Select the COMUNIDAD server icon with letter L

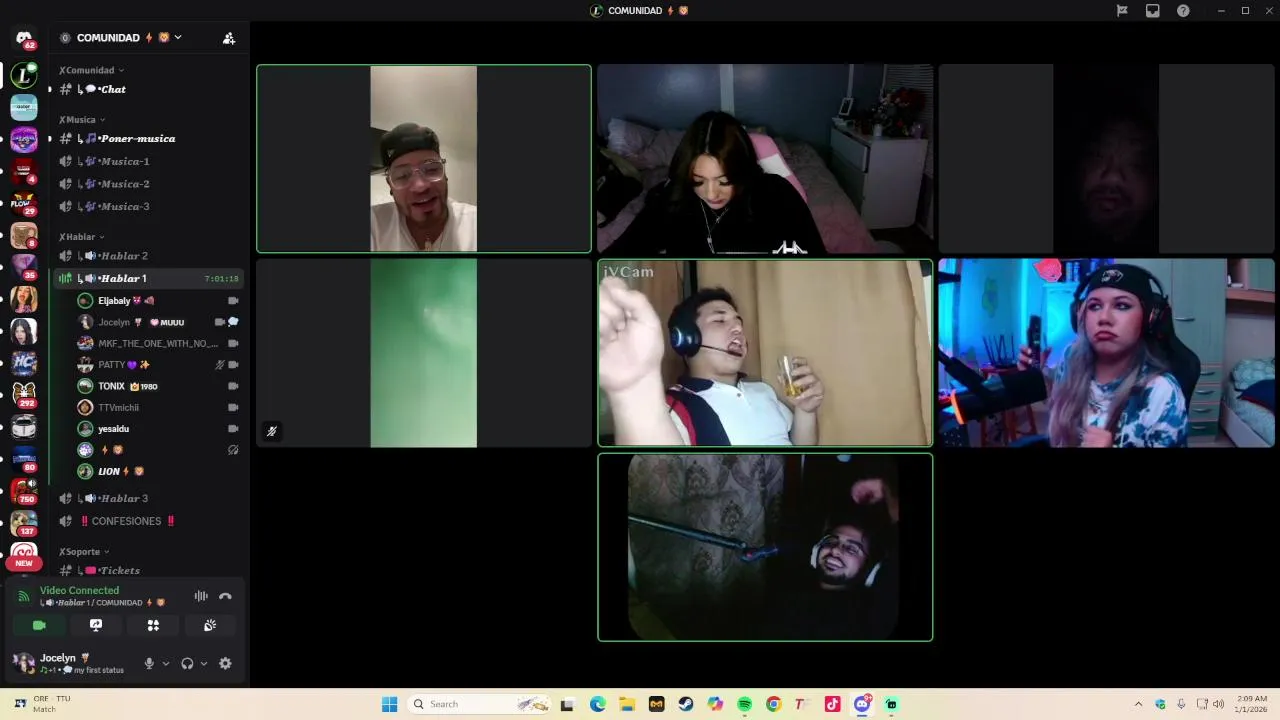pyautogui.click(x=24, y=75)
